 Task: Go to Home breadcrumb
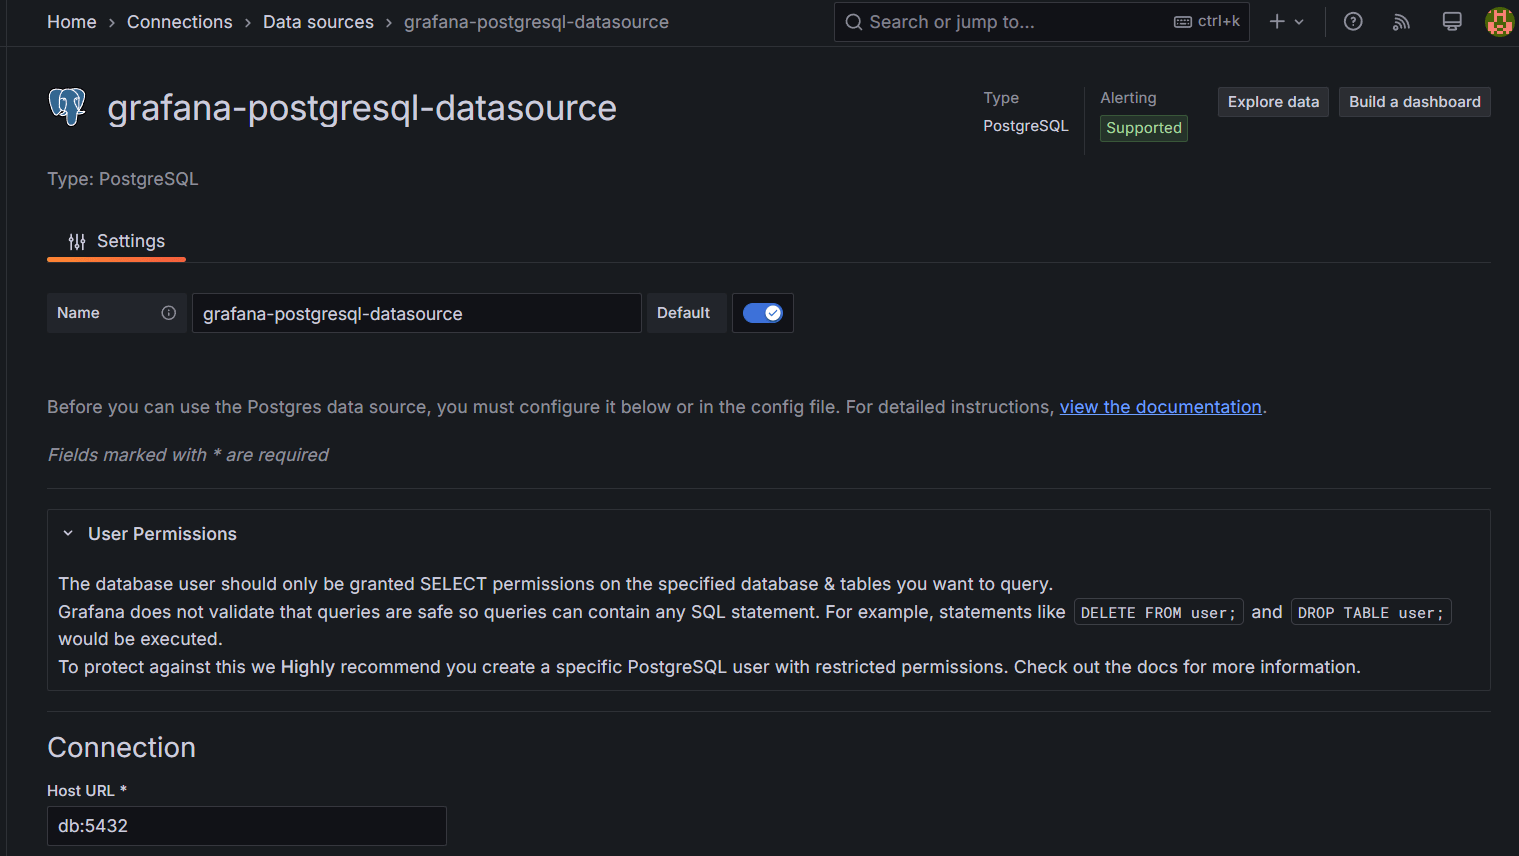tap(72, 22)
